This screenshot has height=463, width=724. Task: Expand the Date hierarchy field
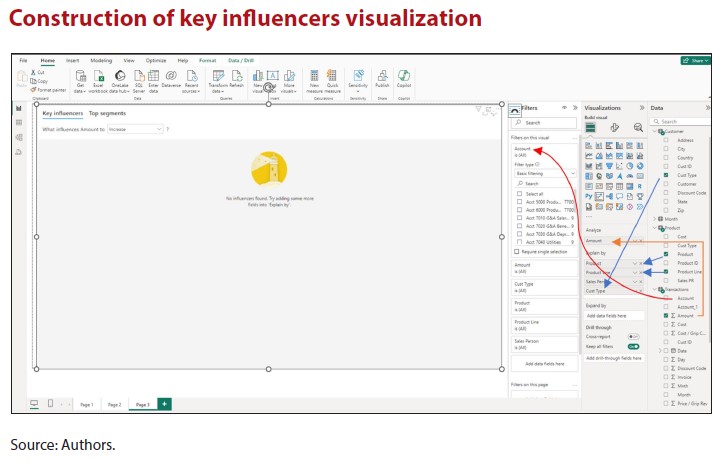tap(660, 351)
